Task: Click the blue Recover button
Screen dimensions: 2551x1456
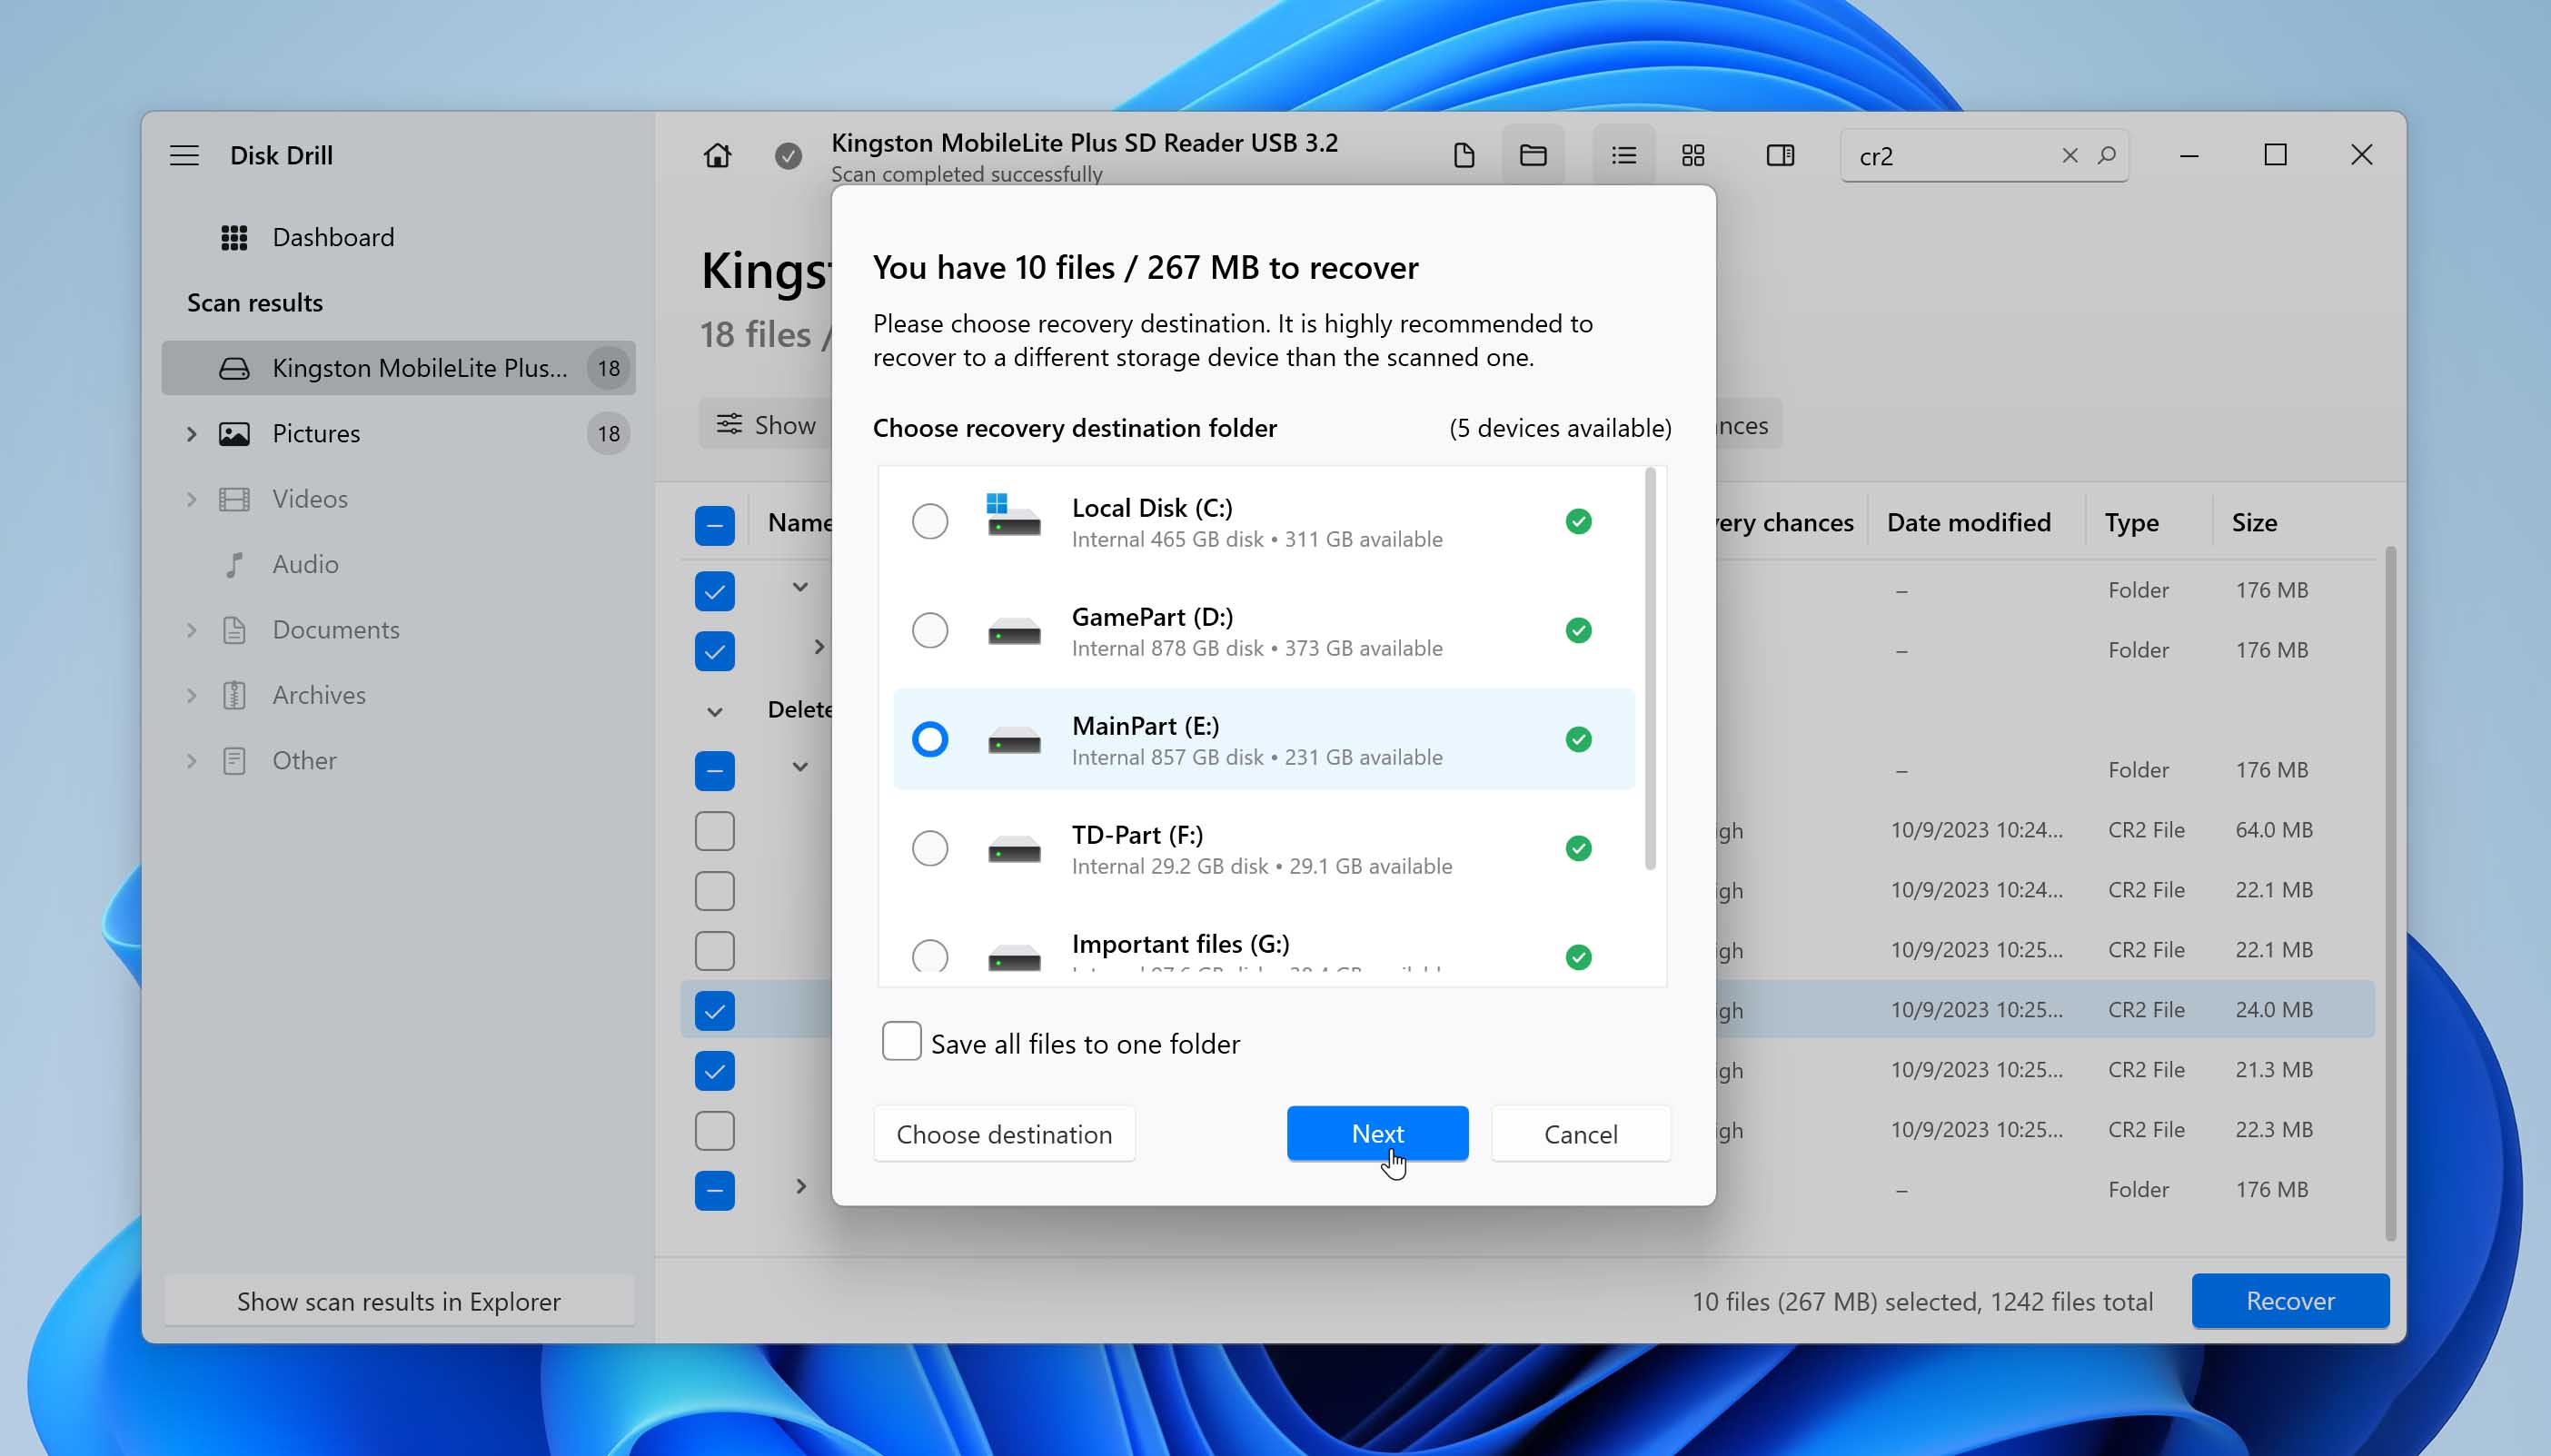Action: coord(2290,1300)
